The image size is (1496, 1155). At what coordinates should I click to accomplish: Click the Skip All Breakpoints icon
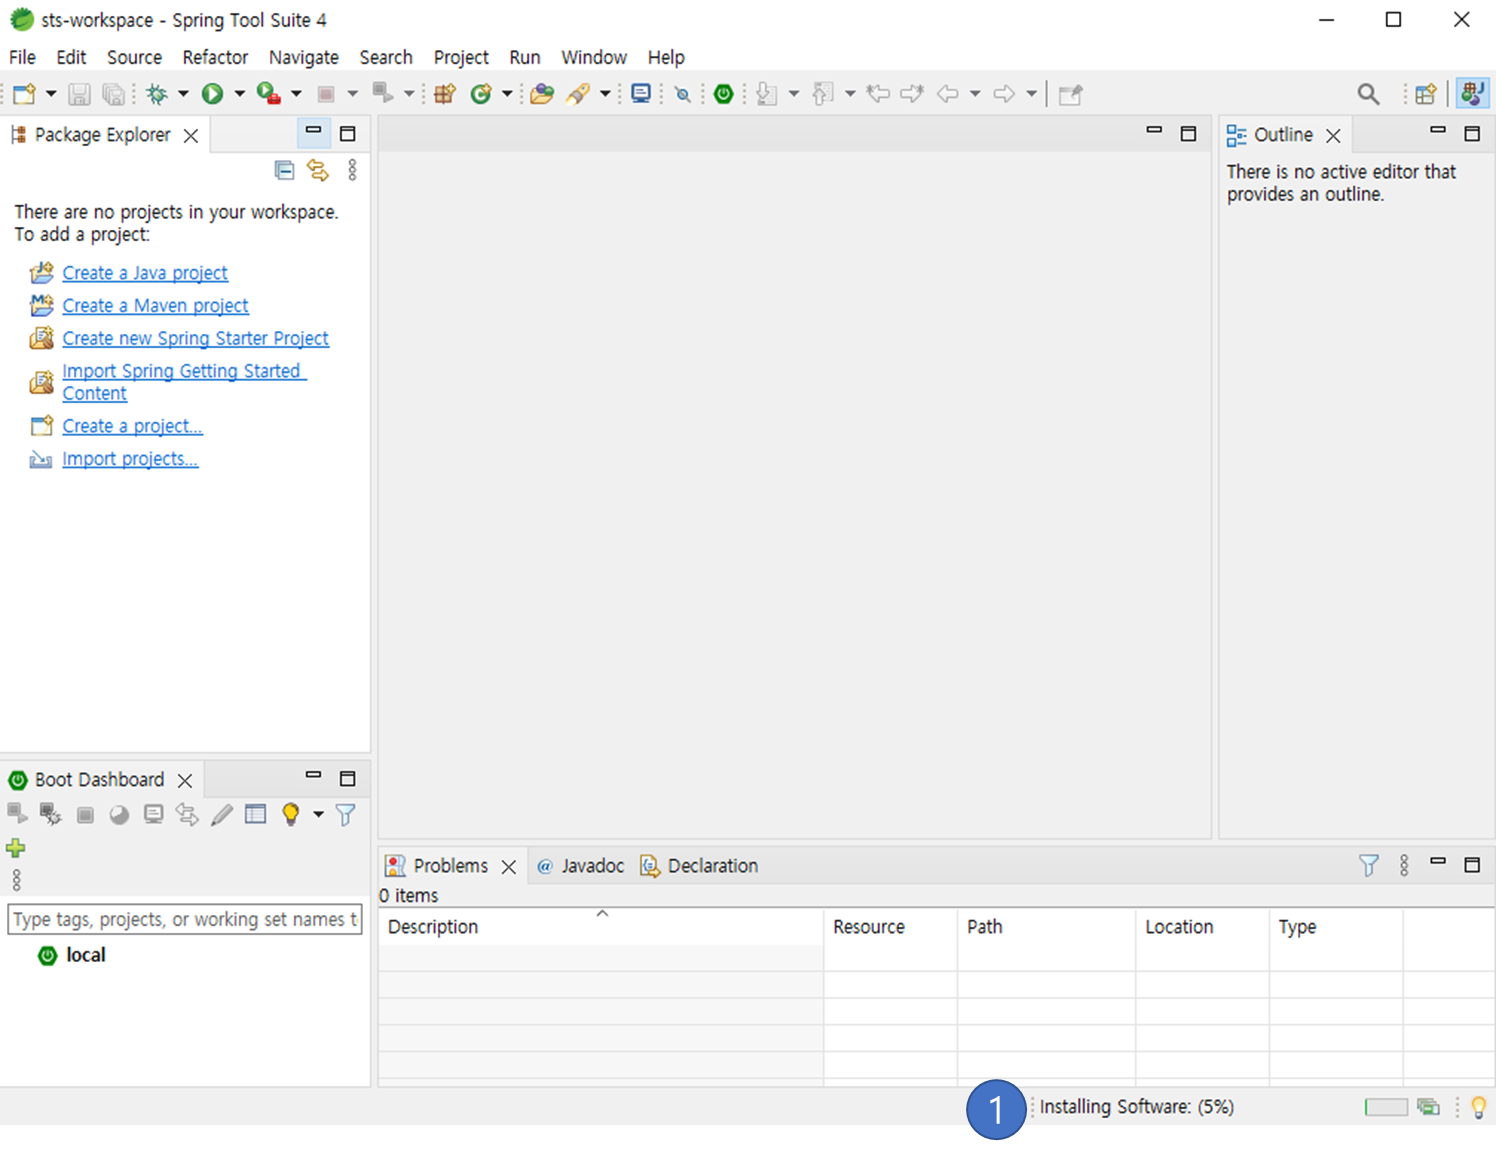point(683,95)
